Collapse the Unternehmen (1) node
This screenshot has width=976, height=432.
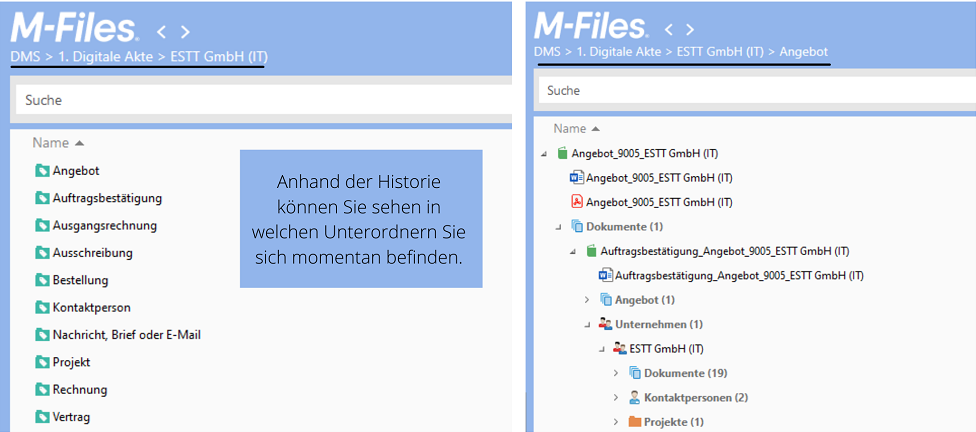click(587, 324)
